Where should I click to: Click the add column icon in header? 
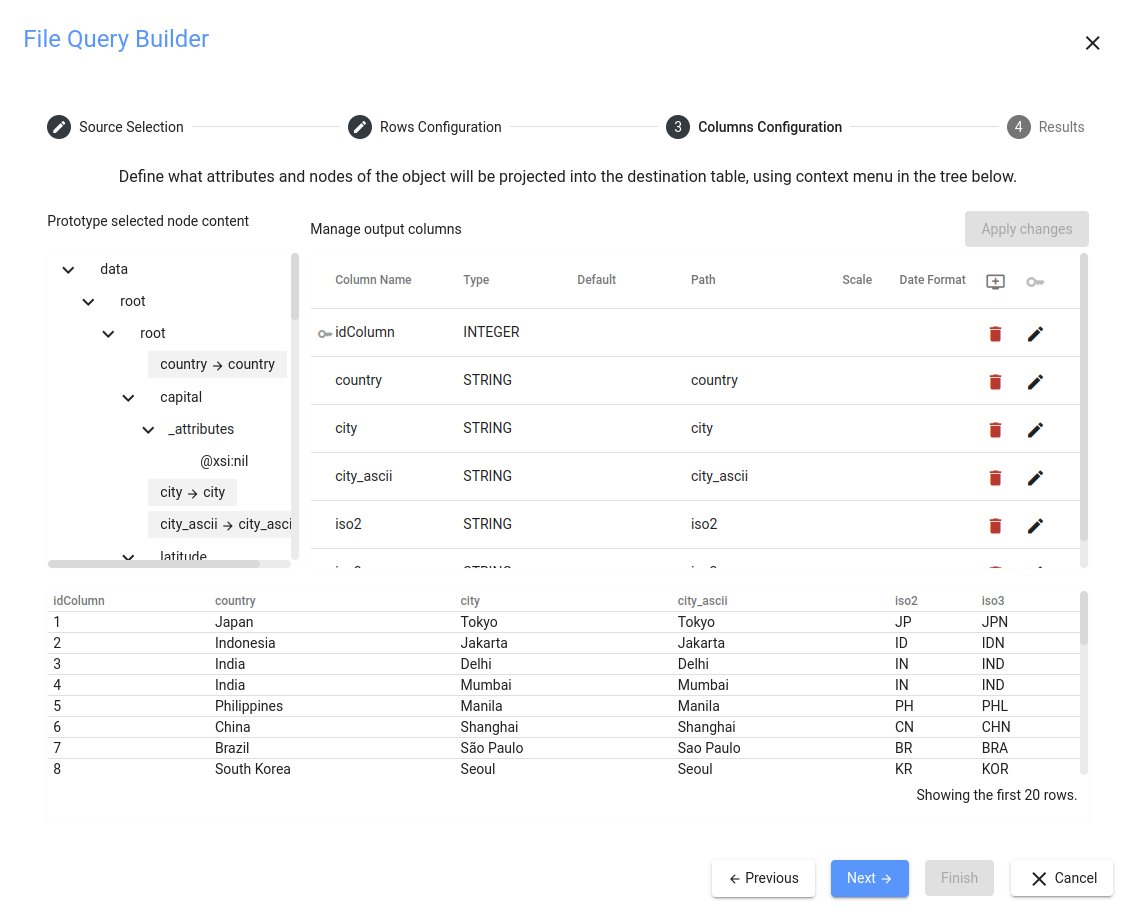click(x=995, y=281)
